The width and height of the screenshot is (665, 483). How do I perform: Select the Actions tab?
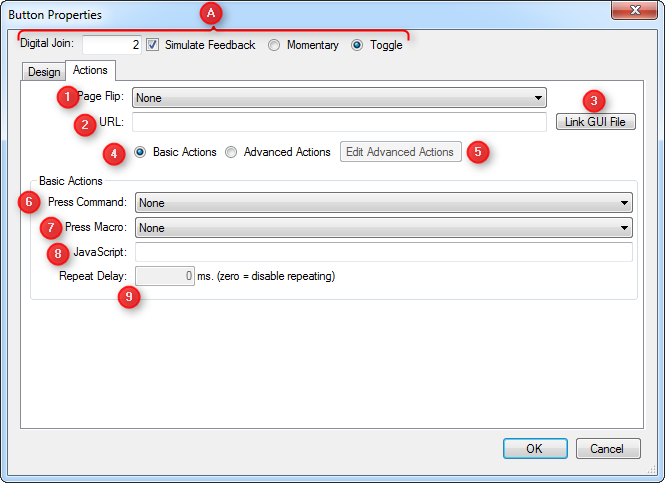tap(91, 70)
